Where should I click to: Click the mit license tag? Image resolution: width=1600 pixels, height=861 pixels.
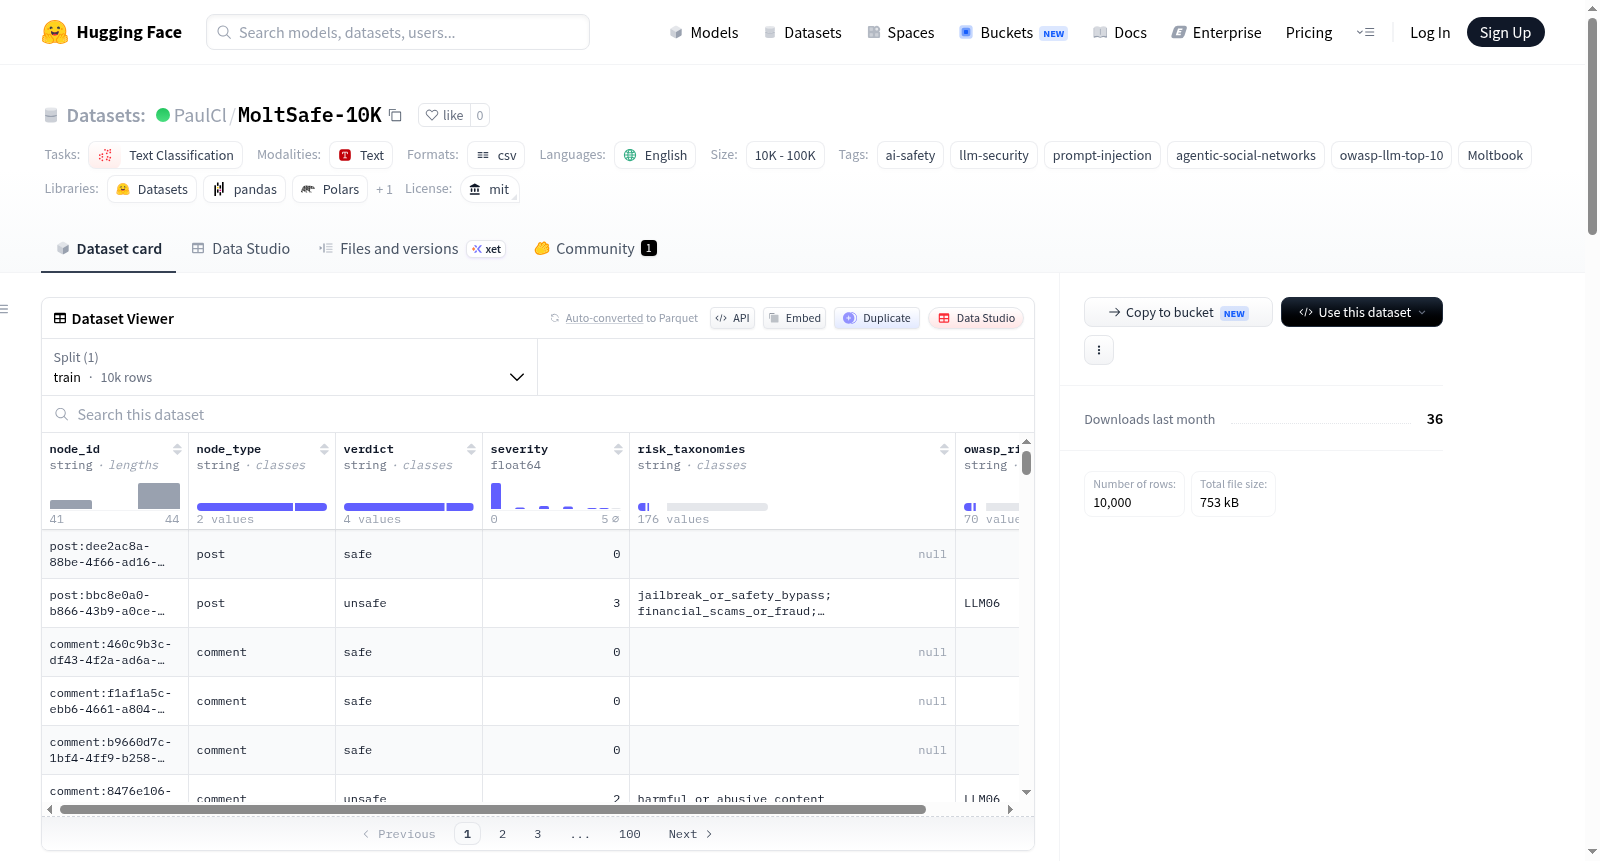pos(490,189)
